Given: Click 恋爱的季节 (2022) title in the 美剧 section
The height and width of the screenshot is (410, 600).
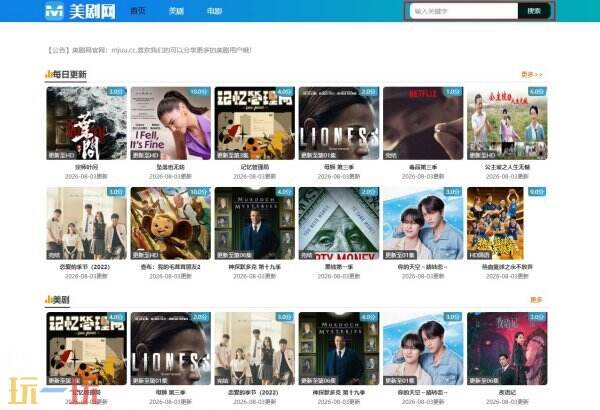Looking at the screenshot, I should coord(253,392).
